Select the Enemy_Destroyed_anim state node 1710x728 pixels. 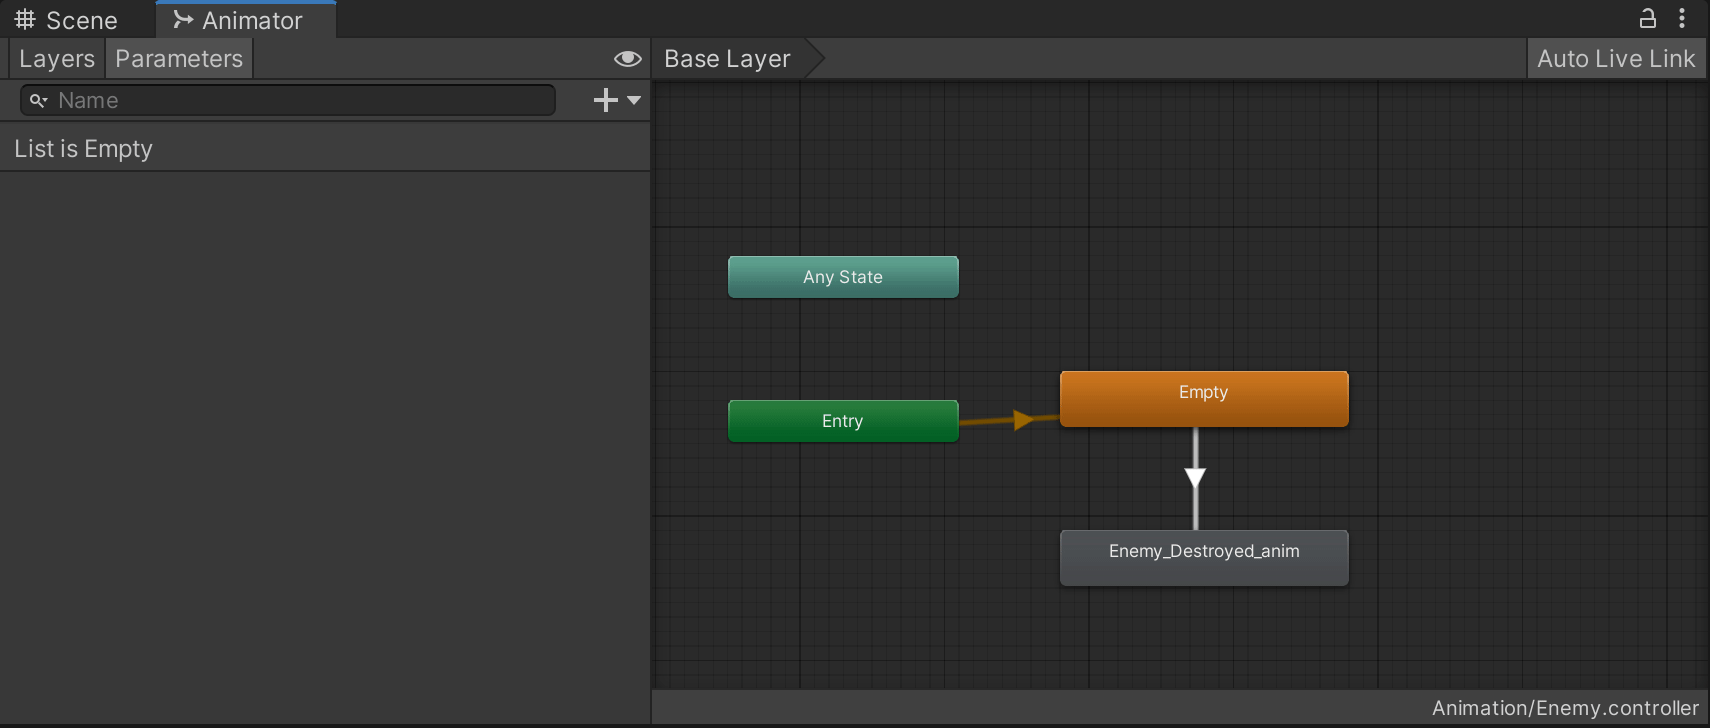click(x=1204, y=558)
